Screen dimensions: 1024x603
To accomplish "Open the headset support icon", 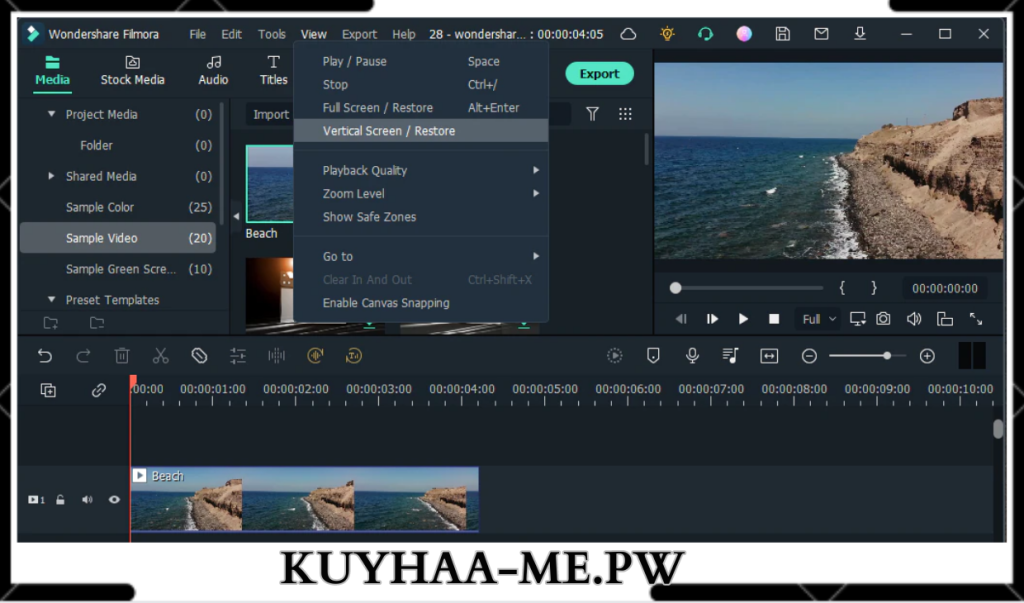I will (x=705, y=34).
